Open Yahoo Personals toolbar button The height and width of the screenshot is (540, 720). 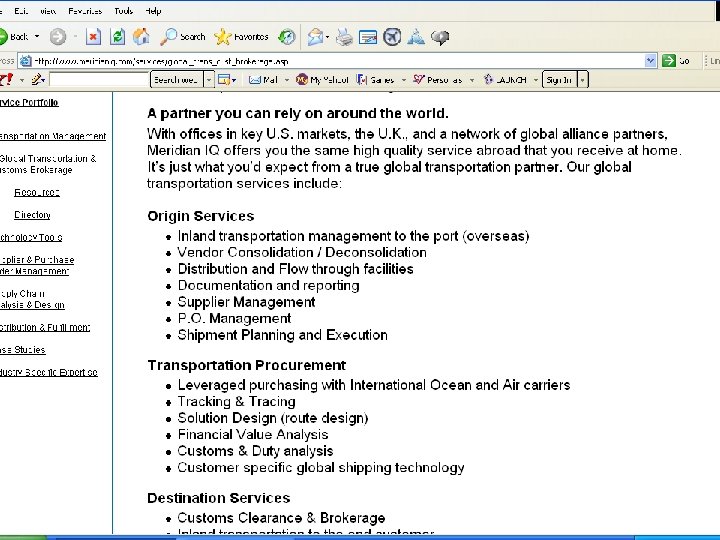click(438, 80)
